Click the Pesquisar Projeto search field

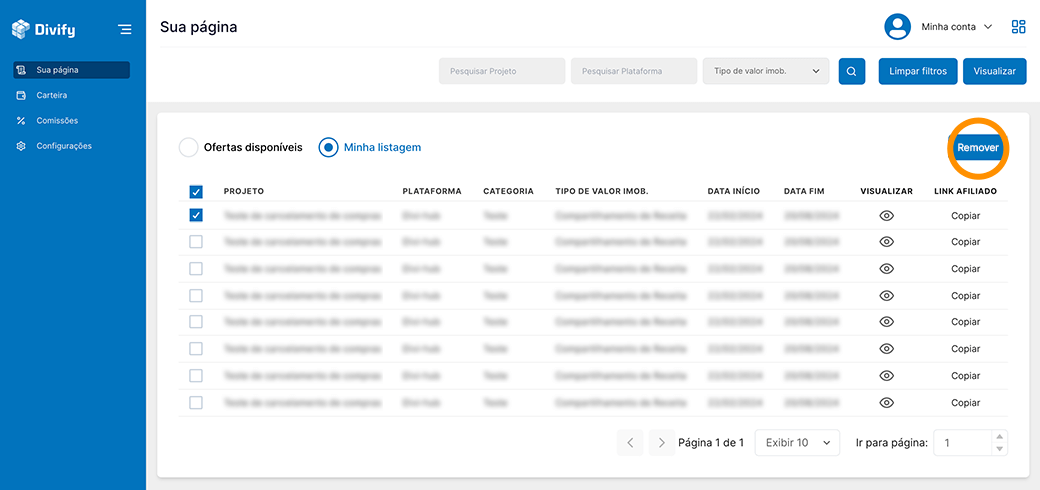502,71
